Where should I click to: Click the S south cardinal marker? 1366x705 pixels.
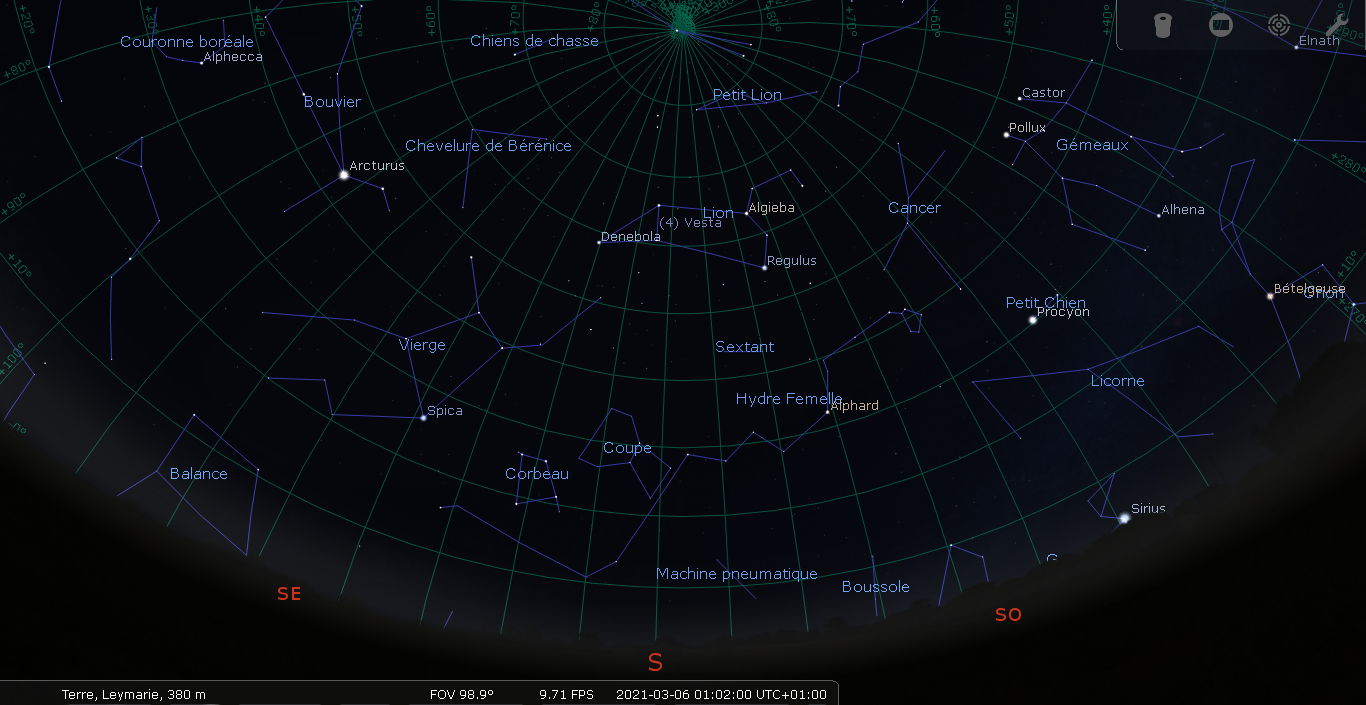(x=656, y=662)
